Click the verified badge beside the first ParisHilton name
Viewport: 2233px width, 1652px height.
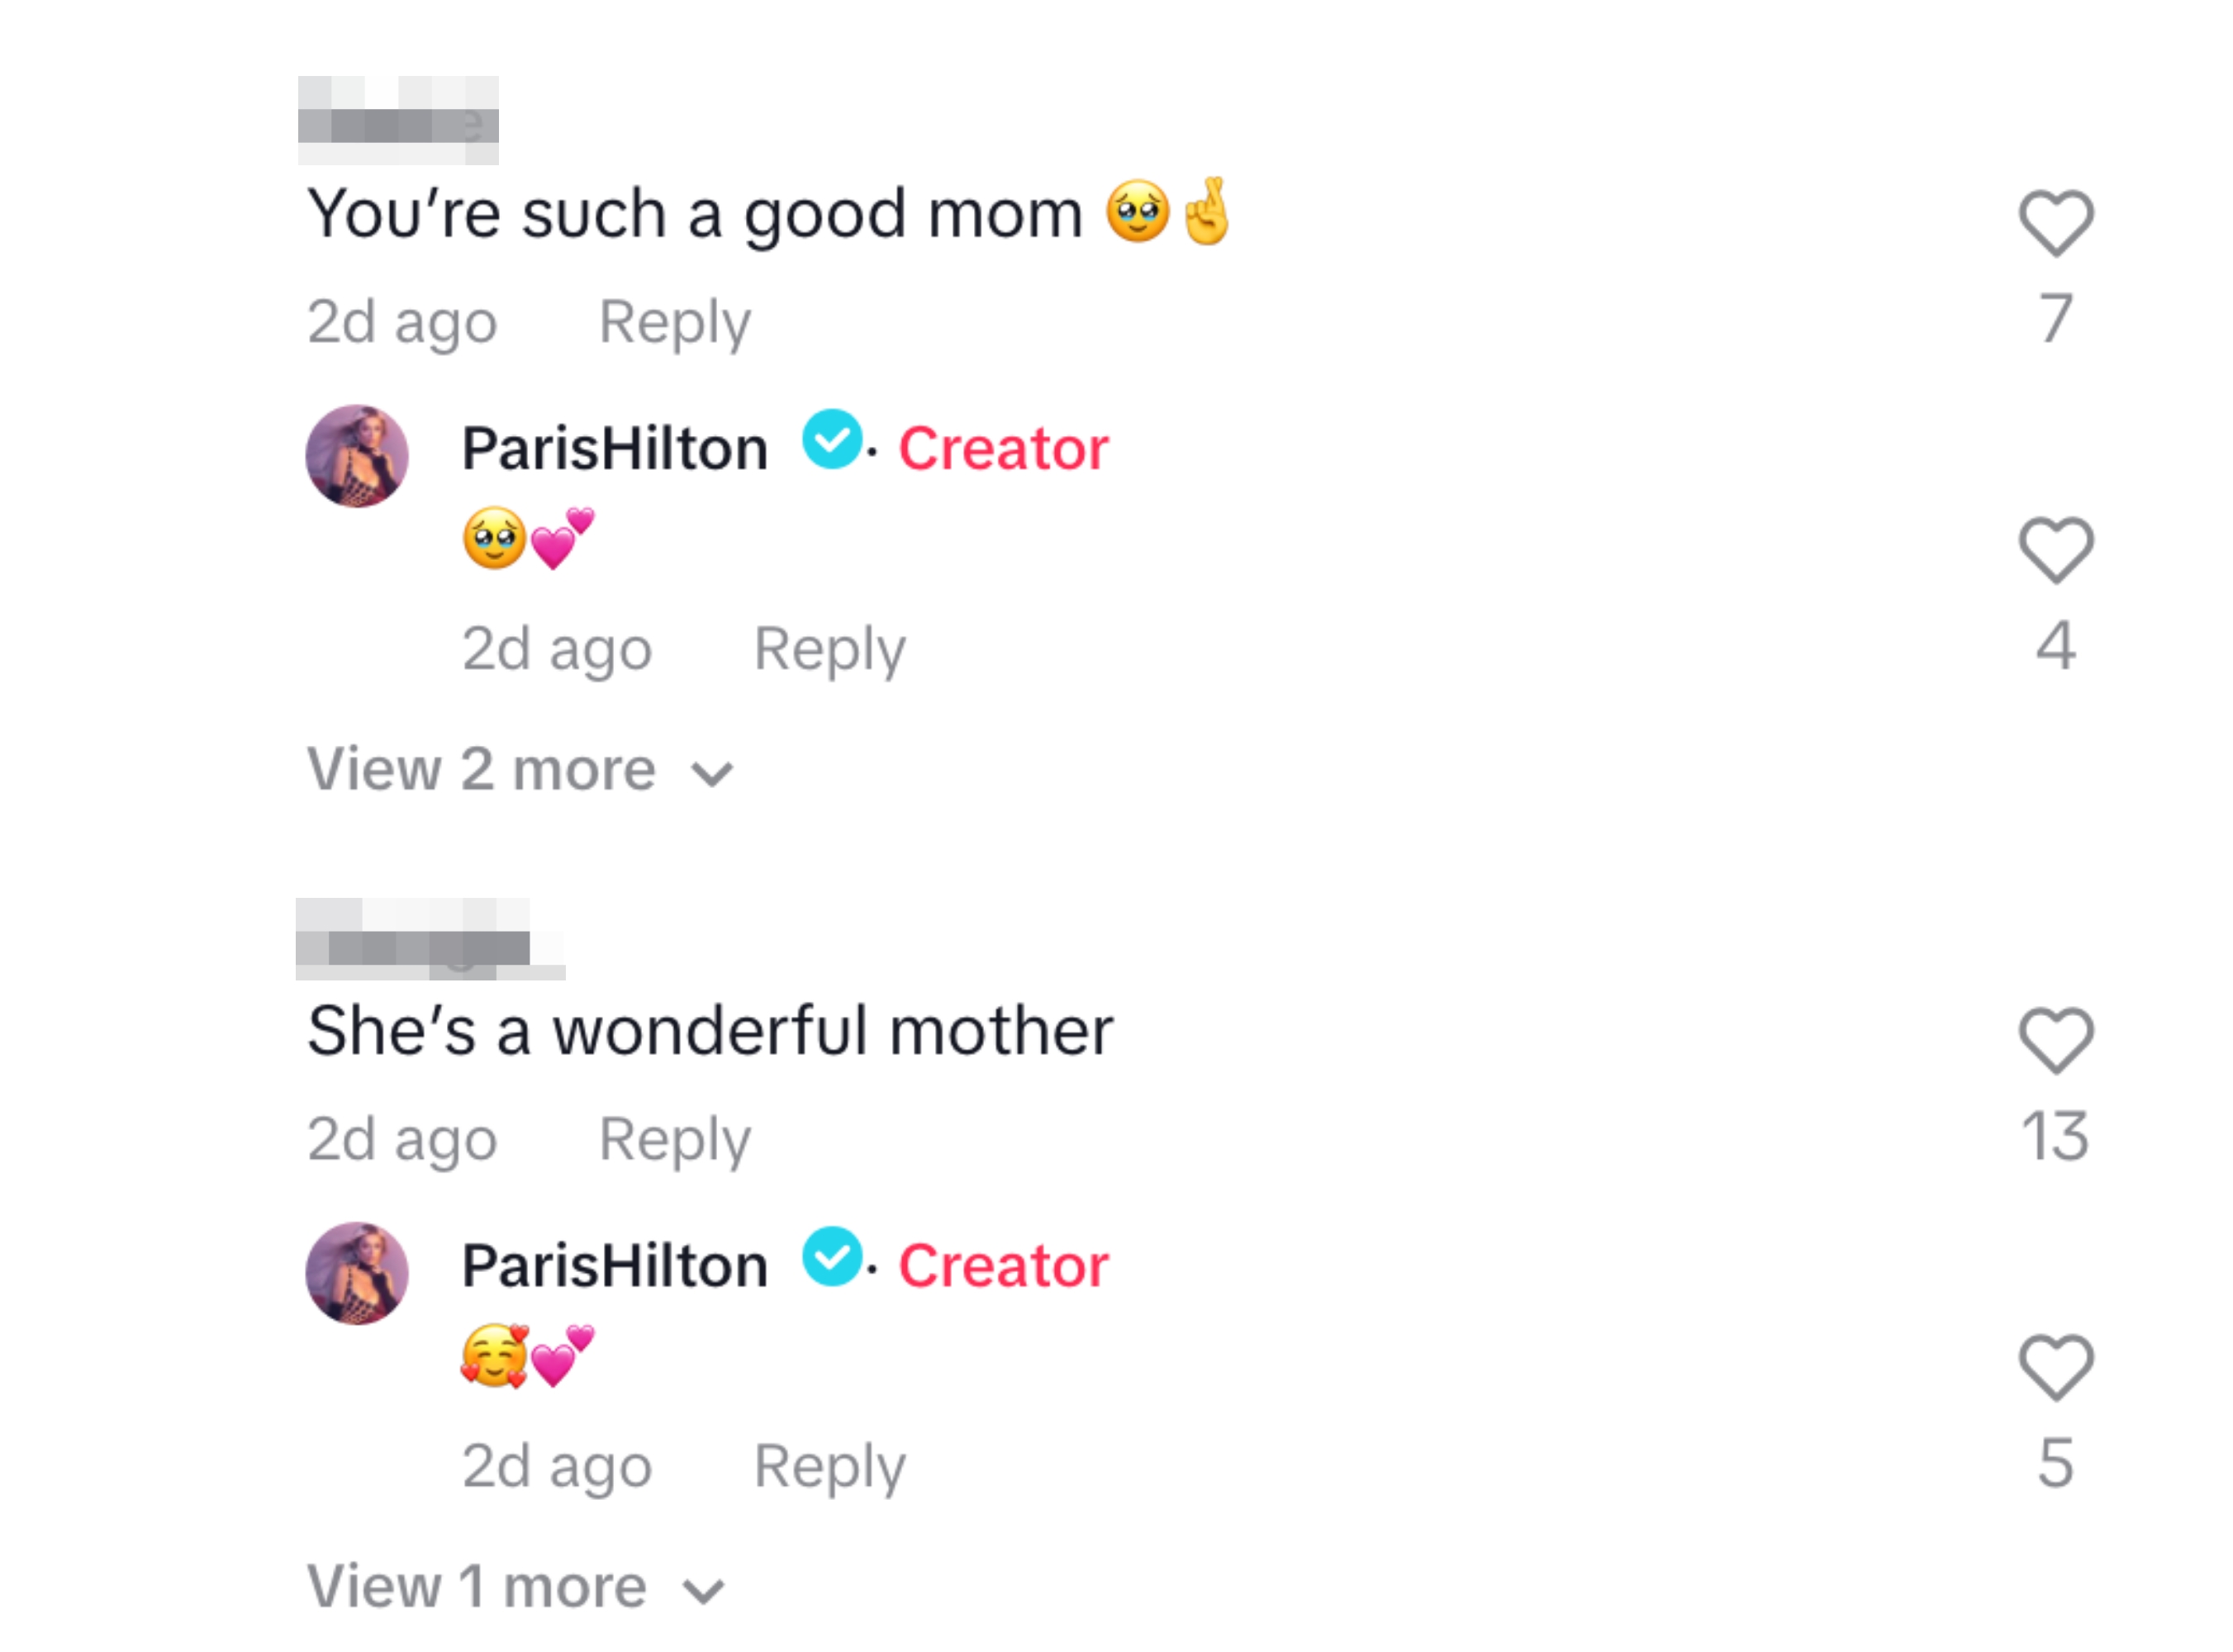[831, 447]
